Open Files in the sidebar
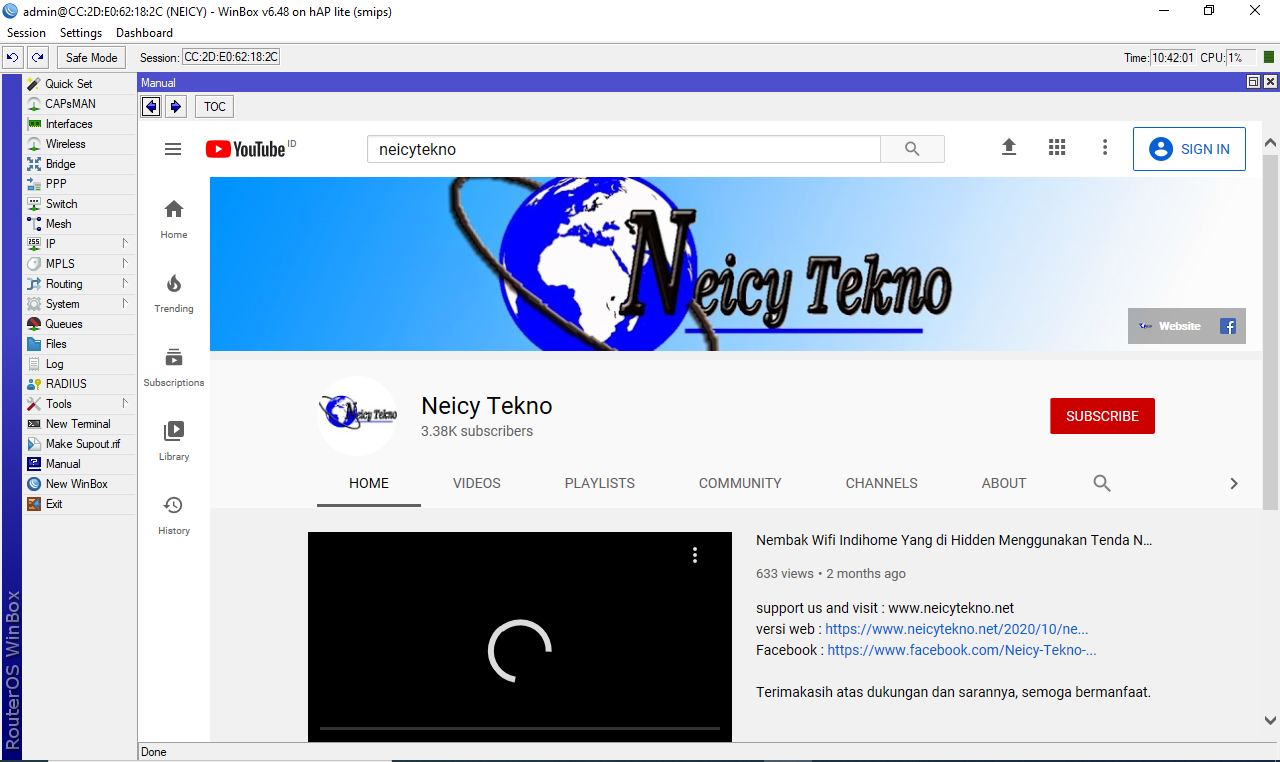The width and height of the screenshot is (1280, 762). point(79,344)
